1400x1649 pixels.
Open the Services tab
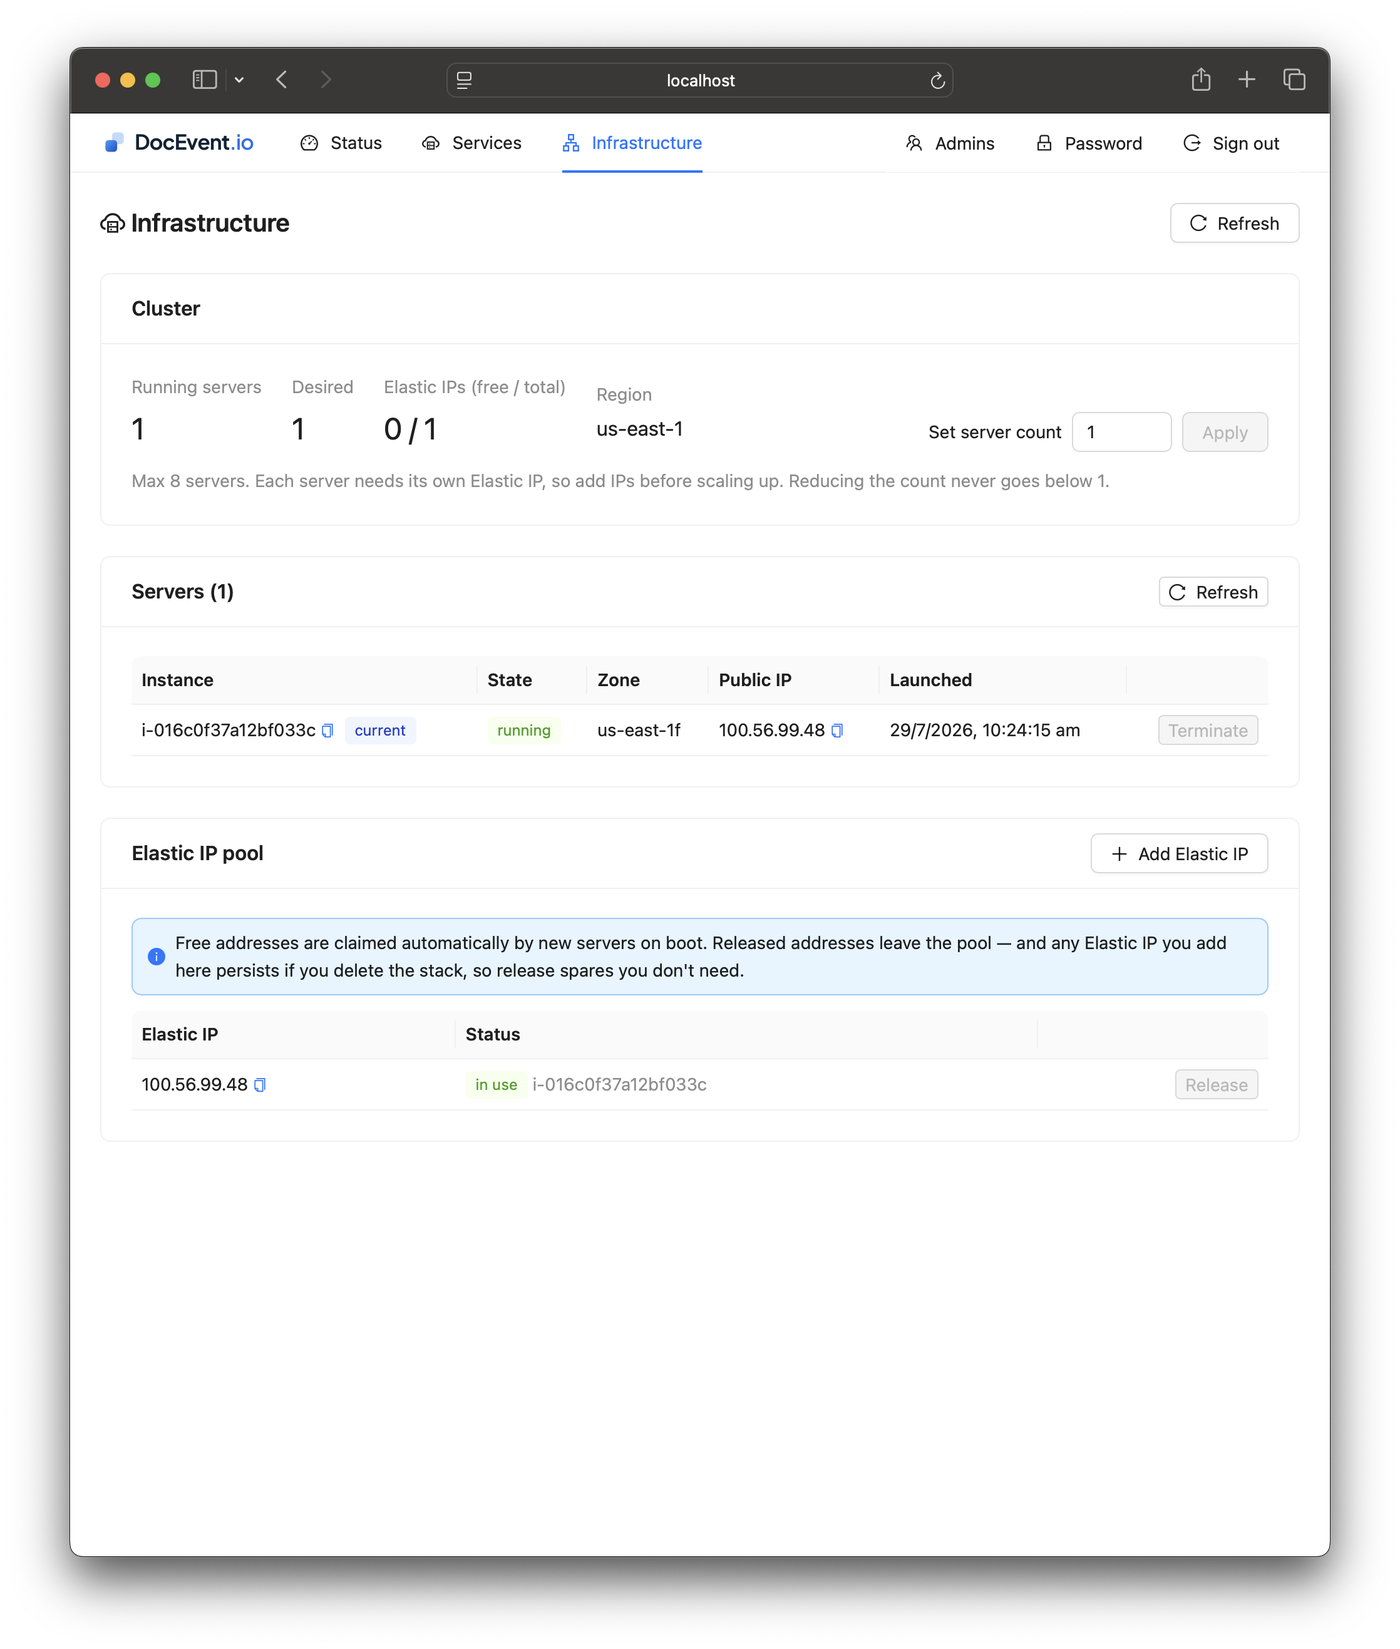[471, 143]
